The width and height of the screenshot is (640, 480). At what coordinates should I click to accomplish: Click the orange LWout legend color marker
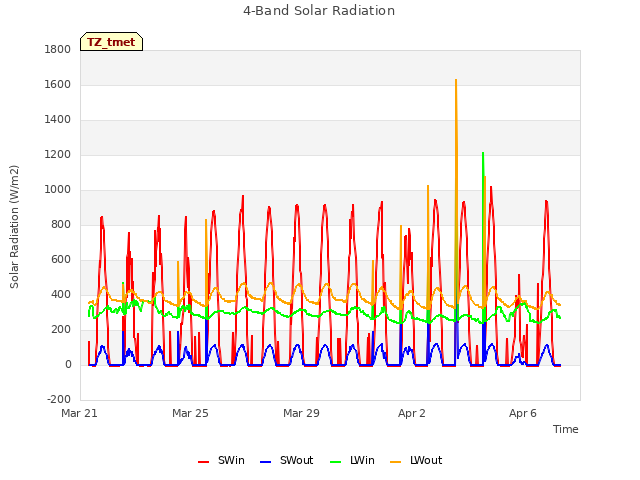pyautogui.click(x=396, y=462)
